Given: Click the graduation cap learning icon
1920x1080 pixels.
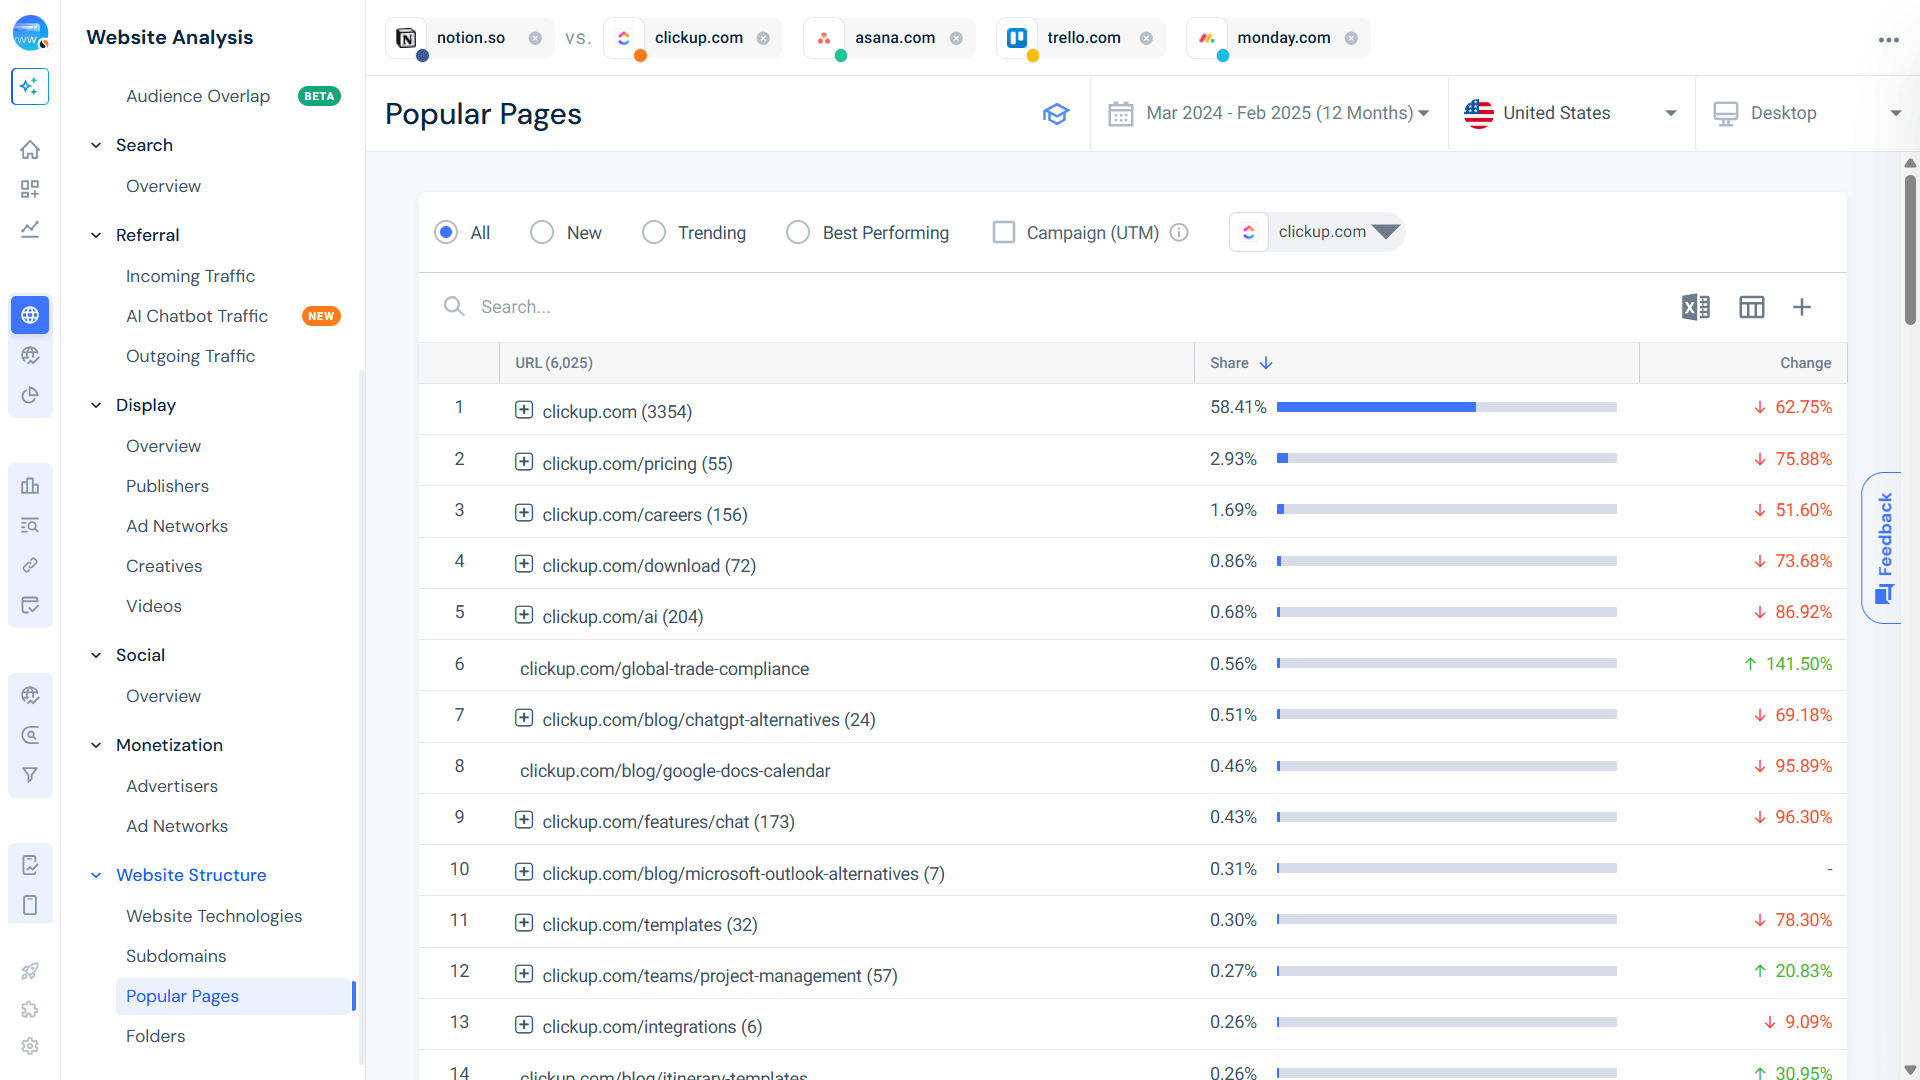Looking at the screenshot, I should (1057, 114).
